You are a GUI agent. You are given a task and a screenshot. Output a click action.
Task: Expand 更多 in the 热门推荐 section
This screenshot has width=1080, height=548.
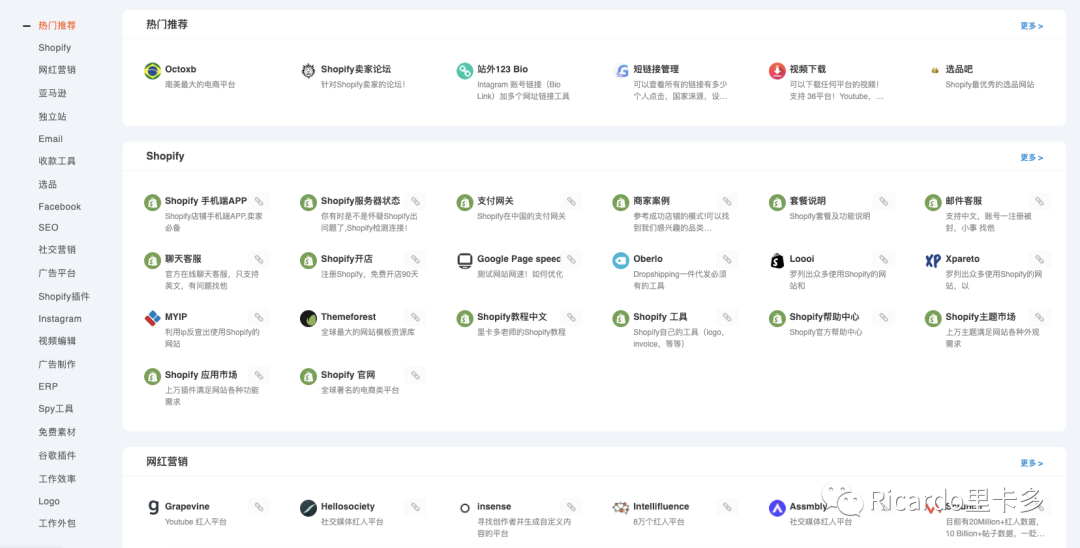tap(1031, 26)
